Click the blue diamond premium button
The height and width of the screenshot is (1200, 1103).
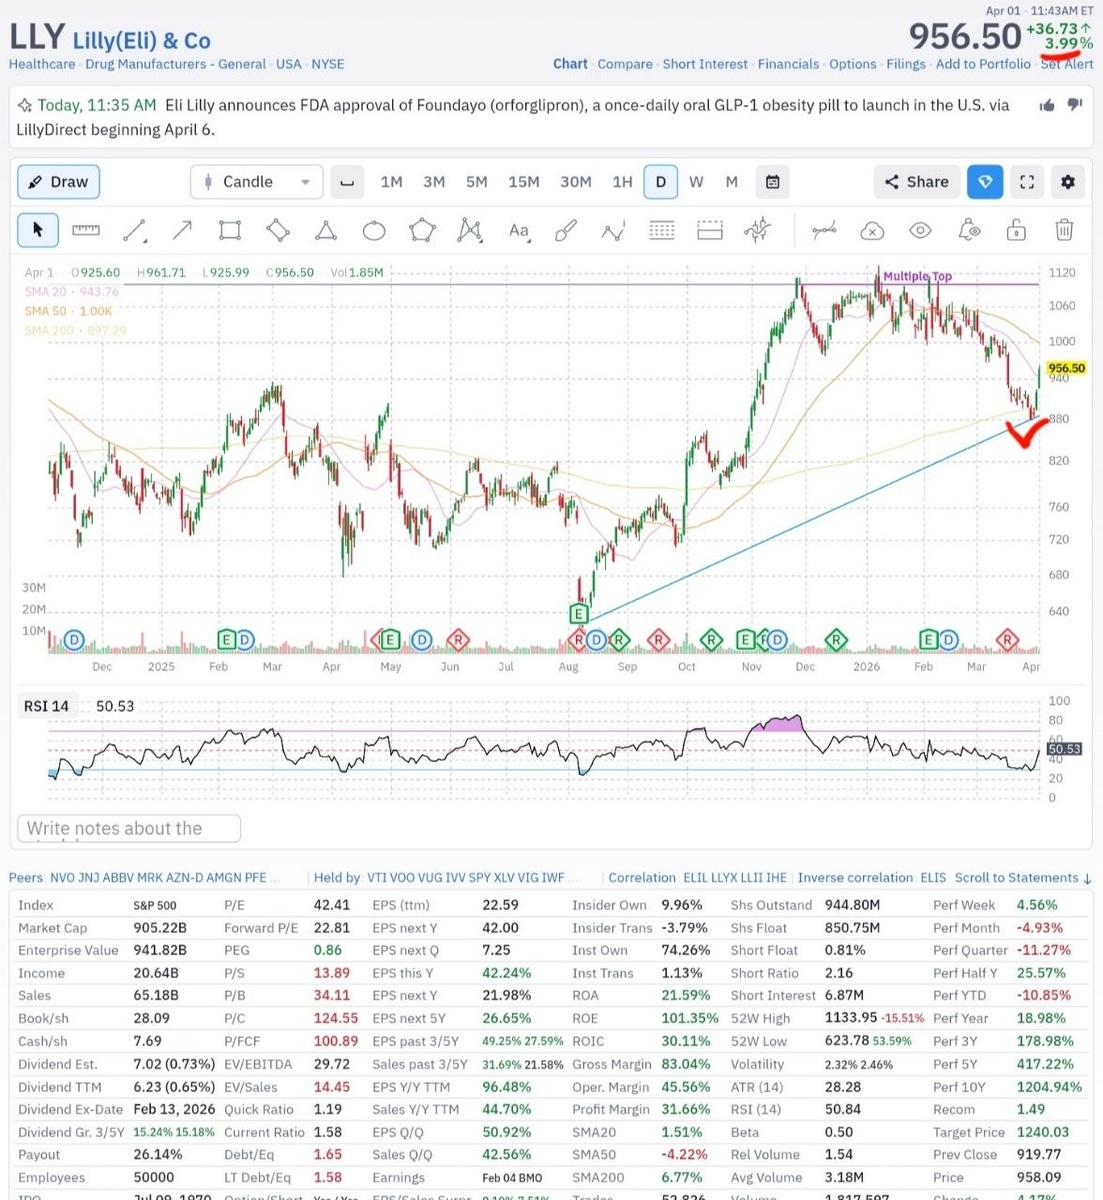pyautogui.click(x=985, y=182)
